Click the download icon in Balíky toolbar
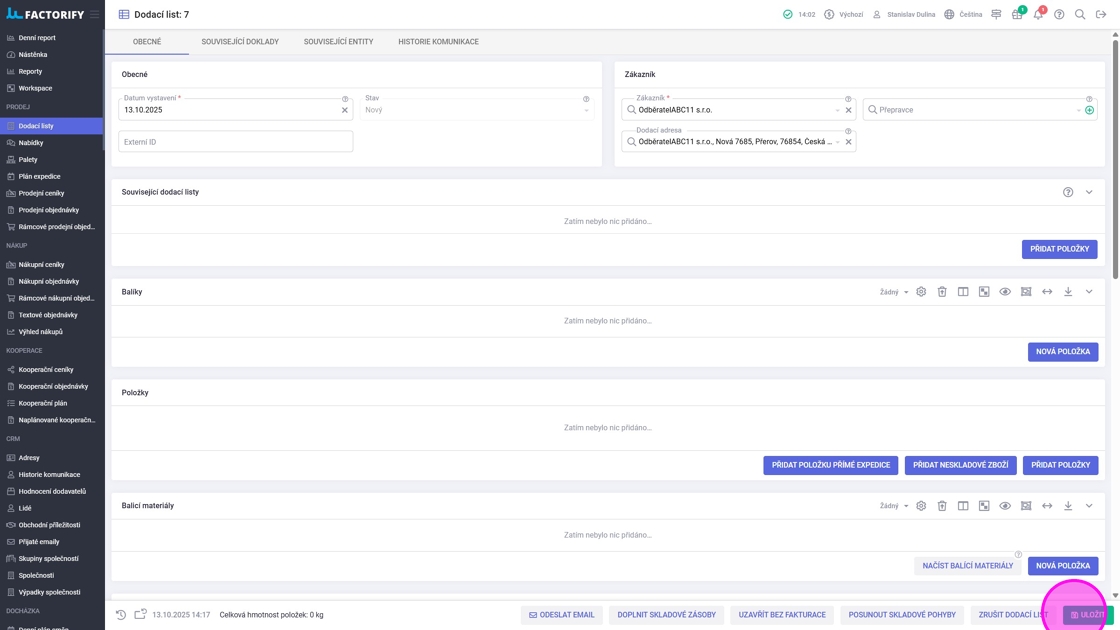 pyautogui.click(x=1068, y=292)
